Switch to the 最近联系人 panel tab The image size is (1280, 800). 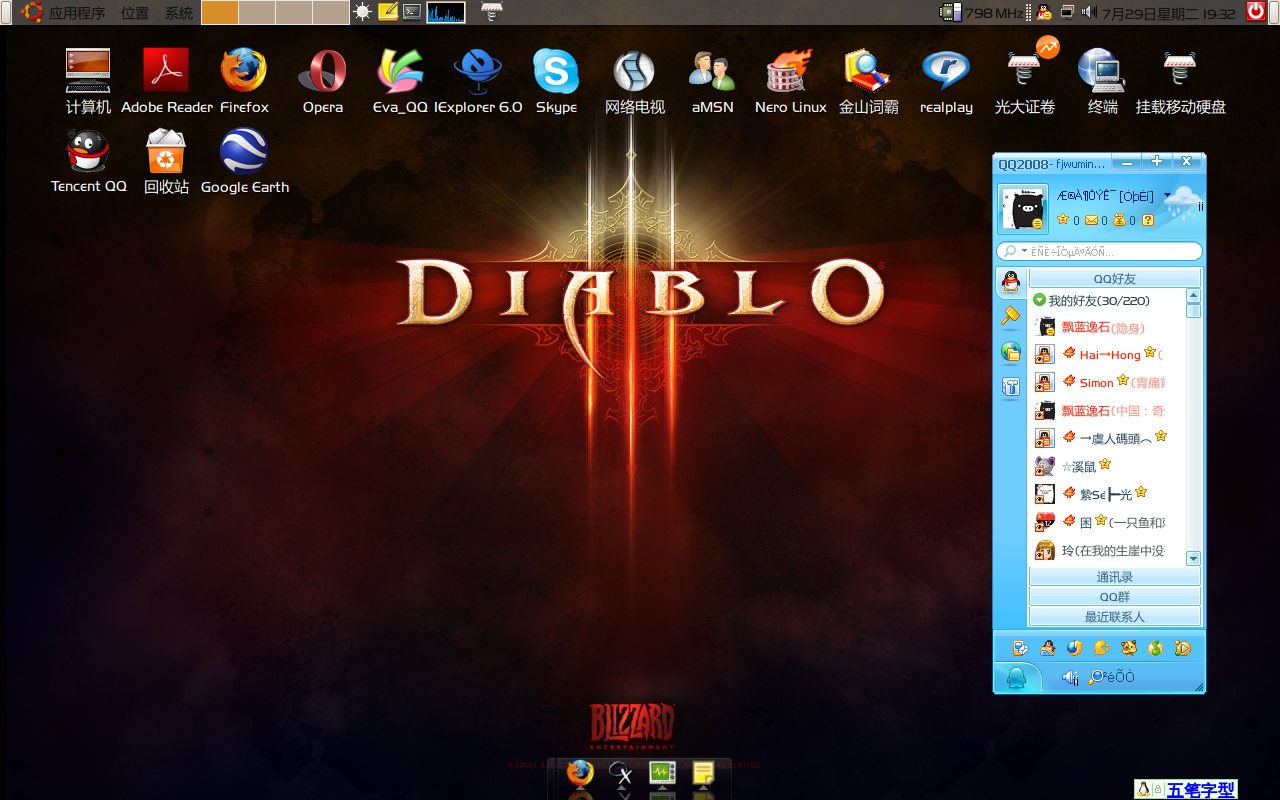(1115, 617)
